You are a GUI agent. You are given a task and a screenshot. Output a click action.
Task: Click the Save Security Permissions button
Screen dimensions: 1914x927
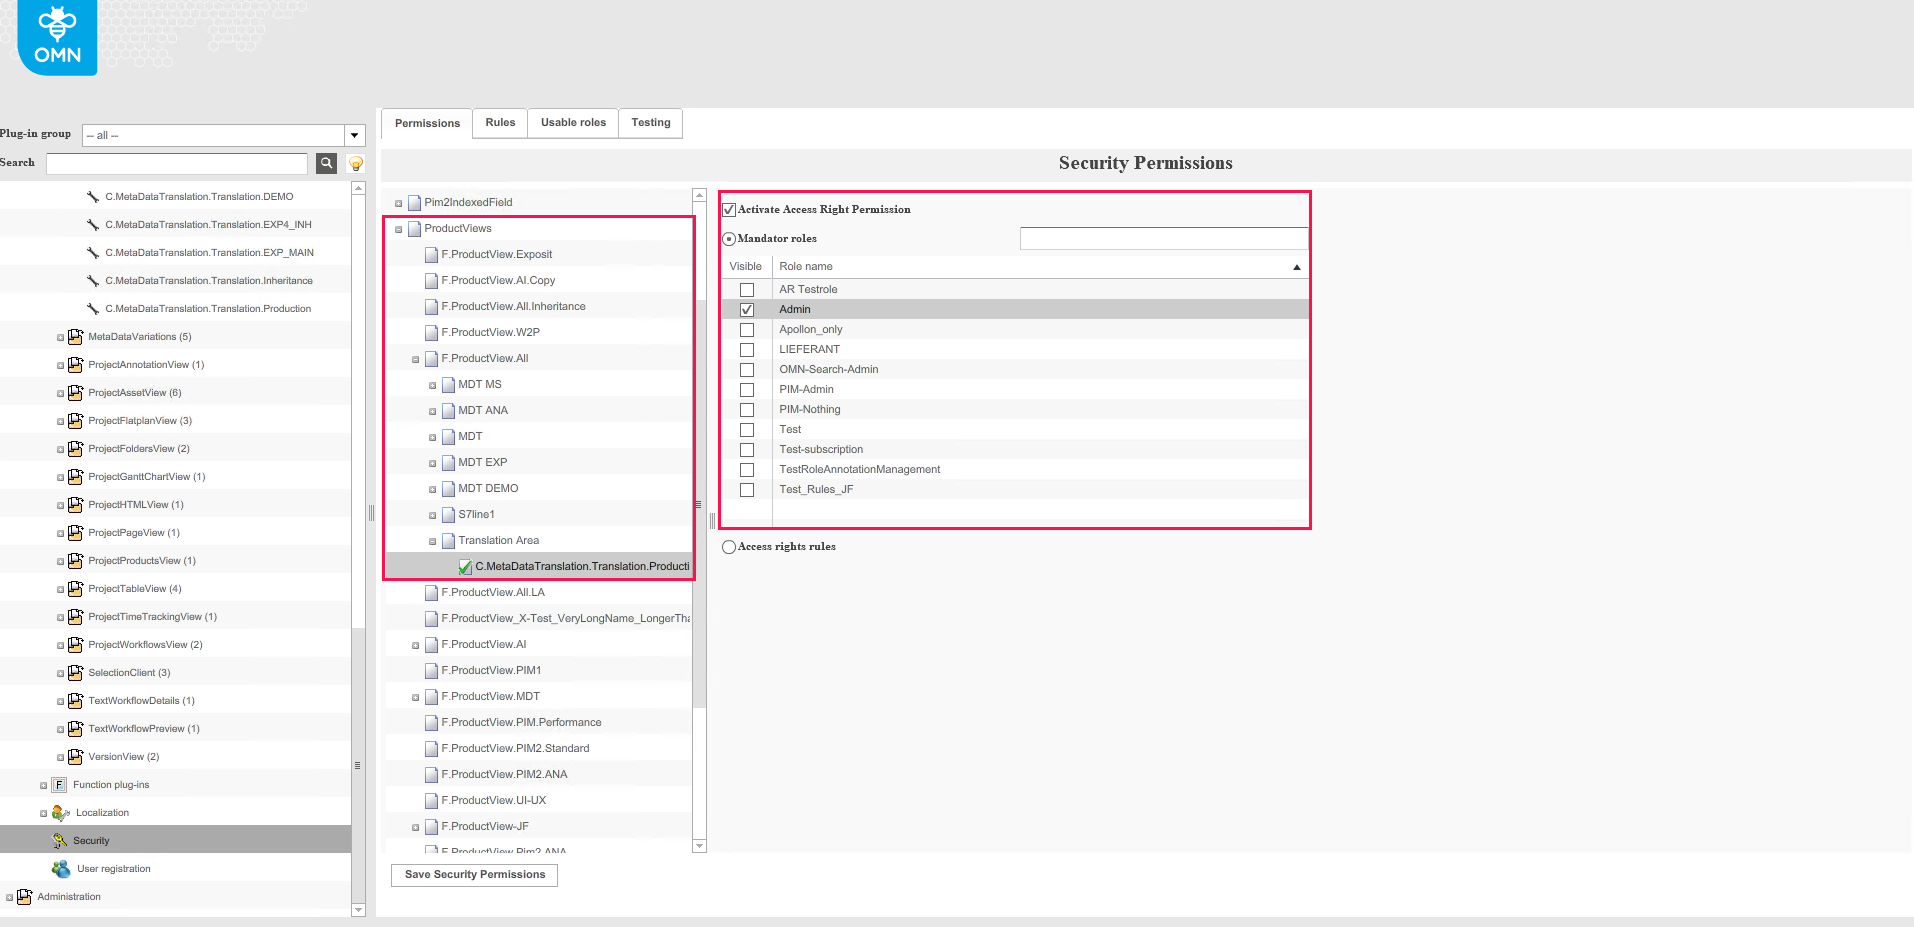(x=473, y=874)
